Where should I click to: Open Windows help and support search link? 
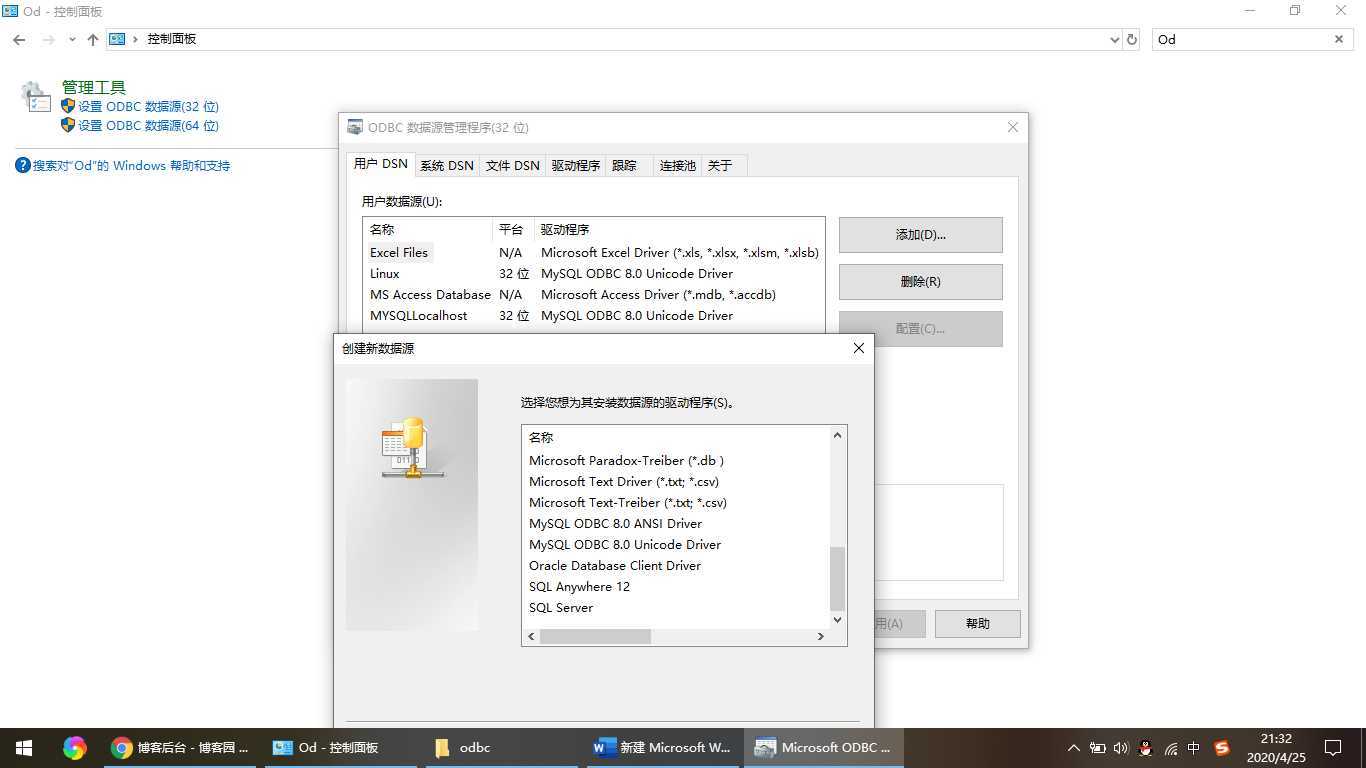[131, 165]
